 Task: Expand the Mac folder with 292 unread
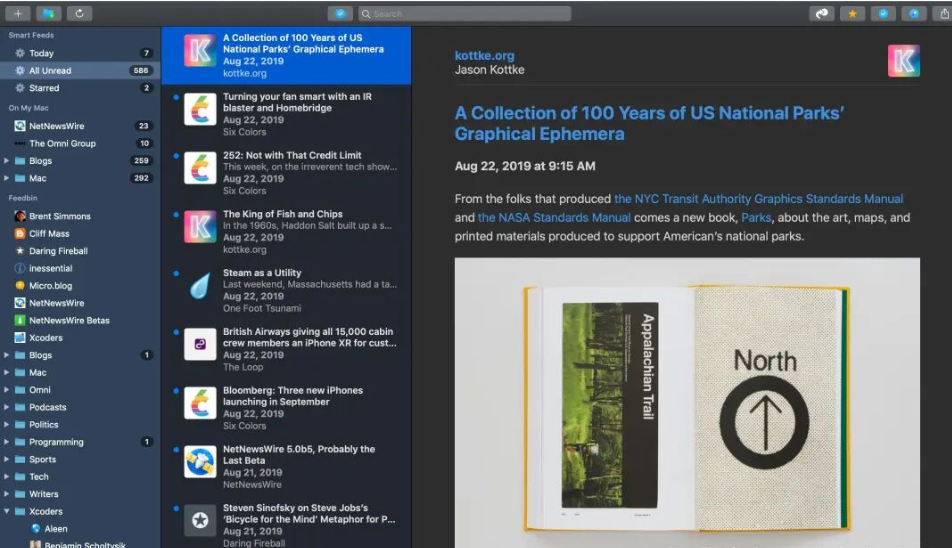point(7,178)
